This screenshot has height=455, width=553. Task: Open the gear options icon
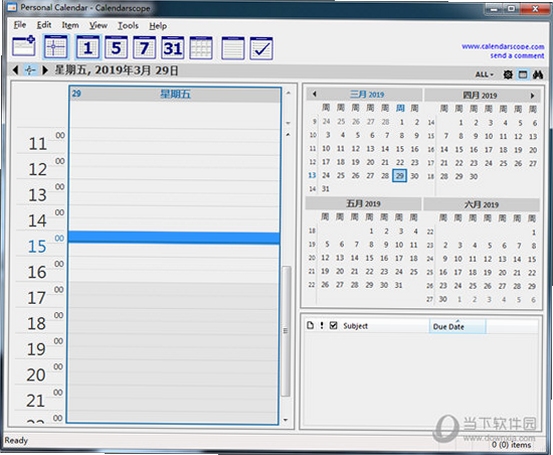point(508,74)
